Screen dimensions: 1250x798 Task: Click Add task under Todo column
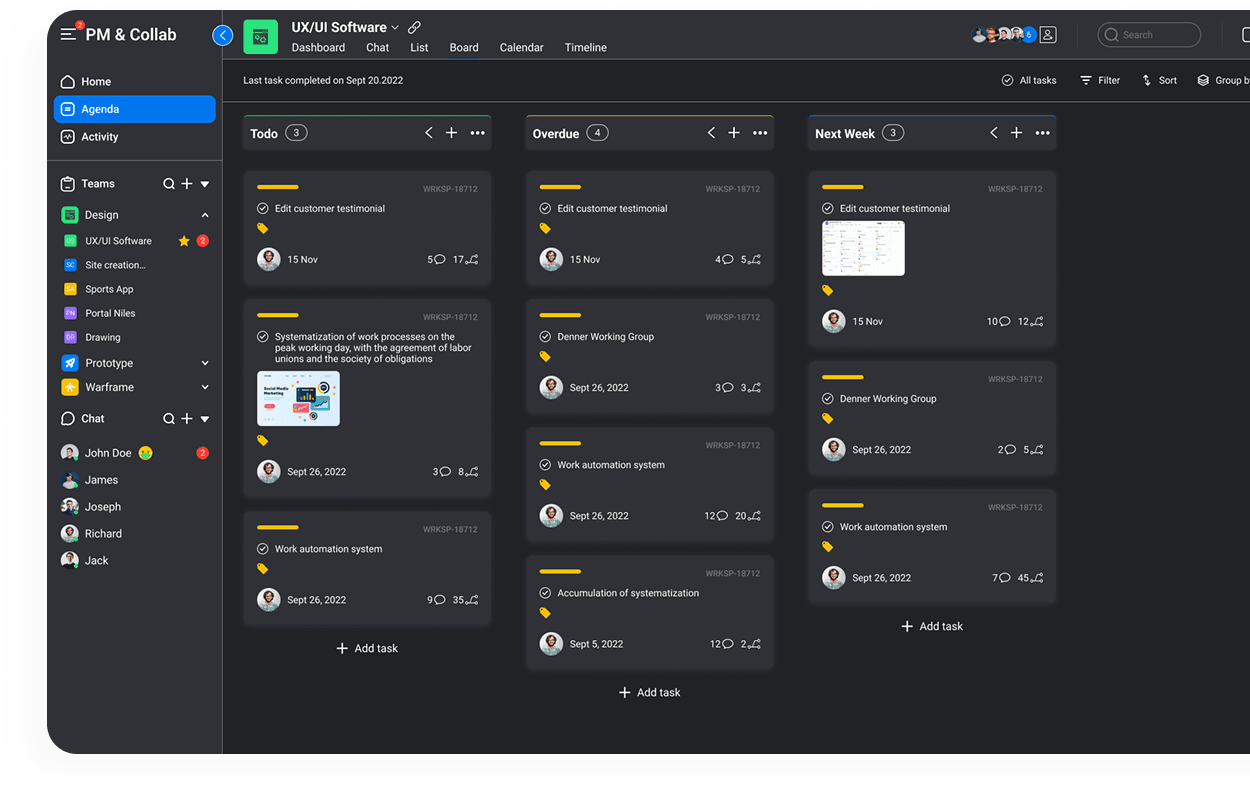(x=367, y=649)
